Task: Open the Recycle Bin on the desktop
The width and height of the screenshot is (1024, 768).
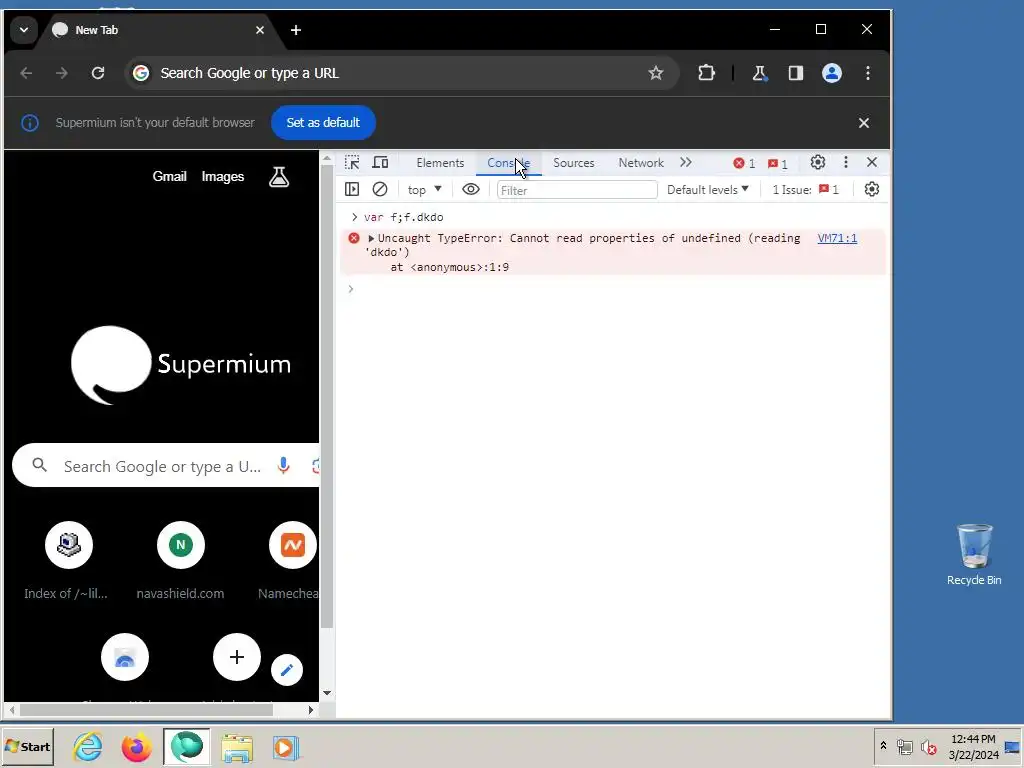Action: click(x=974, y=554)
